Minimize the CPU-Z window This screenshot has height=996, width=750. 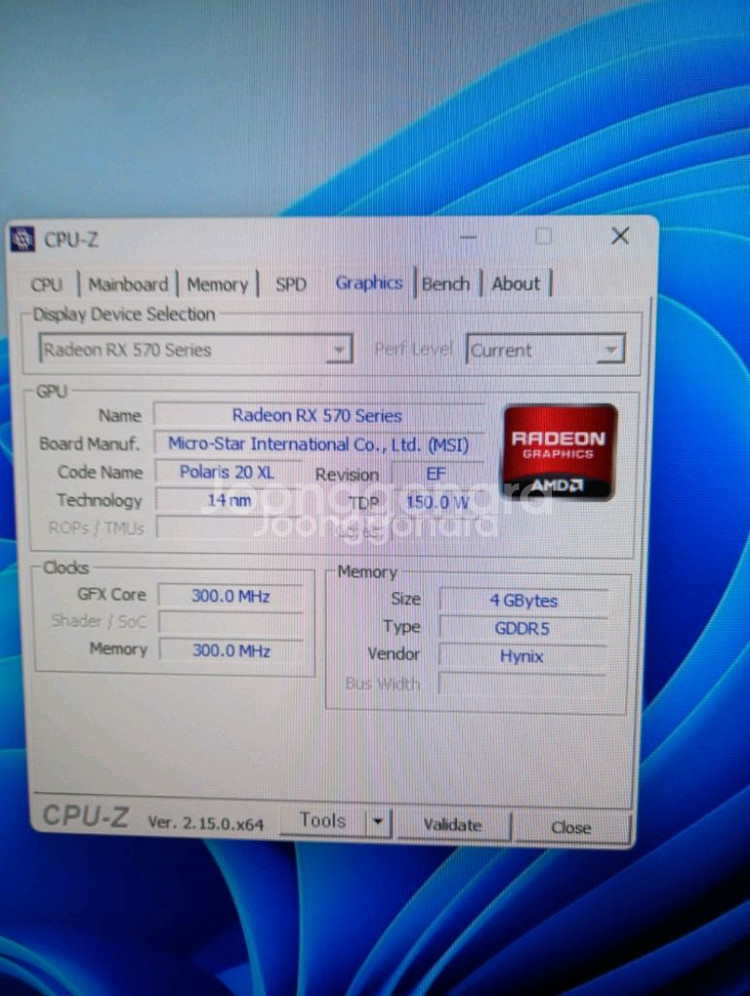pyautogui.click(x=468, y=238)
